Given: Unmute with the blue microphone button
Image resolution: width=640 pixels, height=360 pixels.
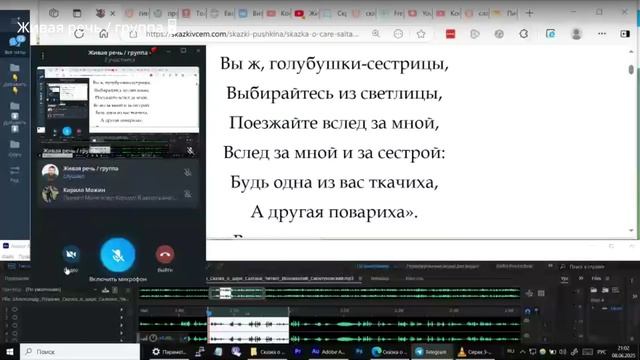Looking at the screenshot, I should coord(118,255).
